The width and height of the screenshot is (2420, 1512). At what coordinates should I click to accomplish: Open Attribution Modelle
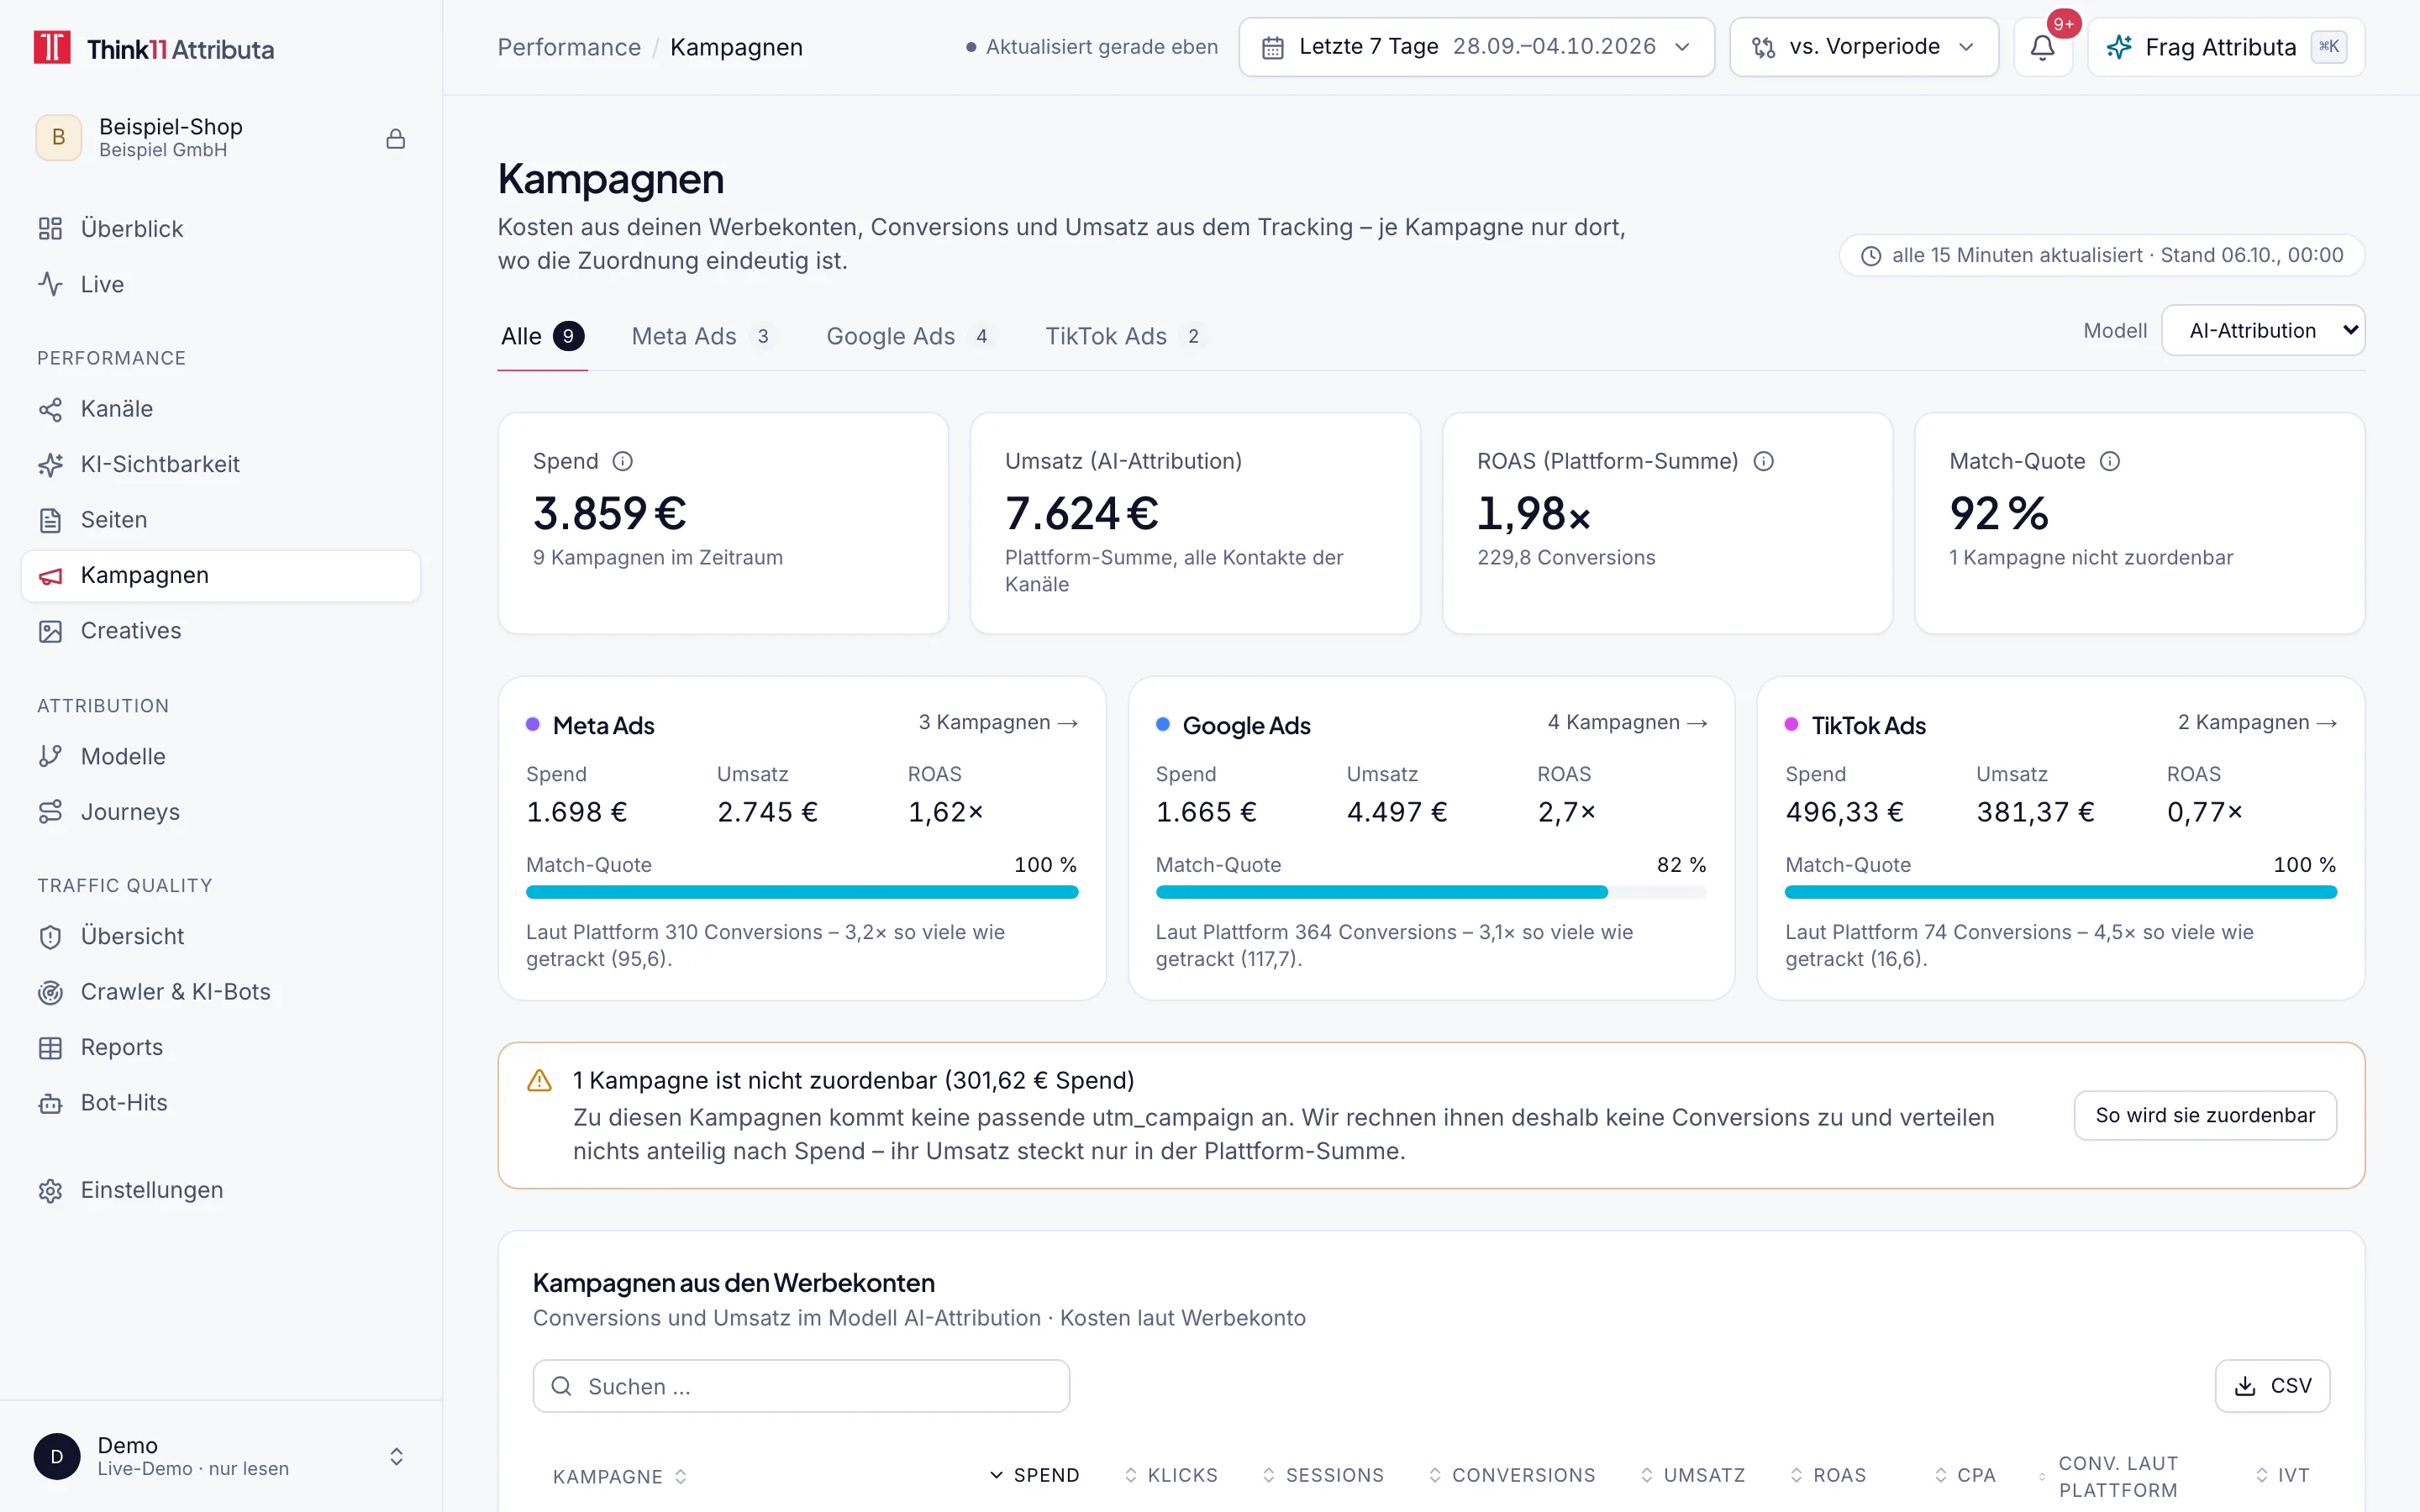point(220,757)
